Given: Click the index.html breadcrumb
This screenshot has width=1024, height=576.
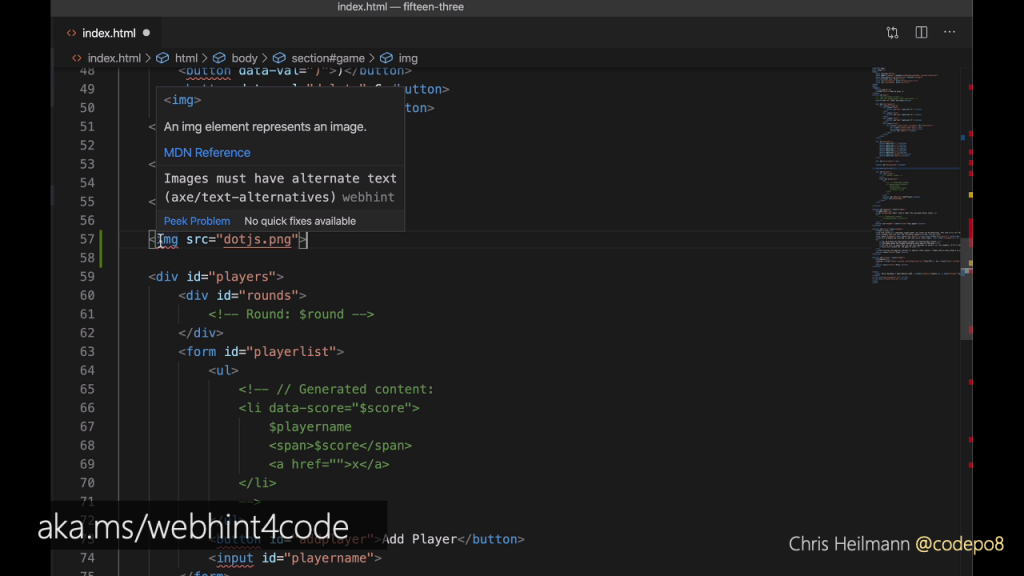Looking at the screenshot, I should click(x=114, y=58).
